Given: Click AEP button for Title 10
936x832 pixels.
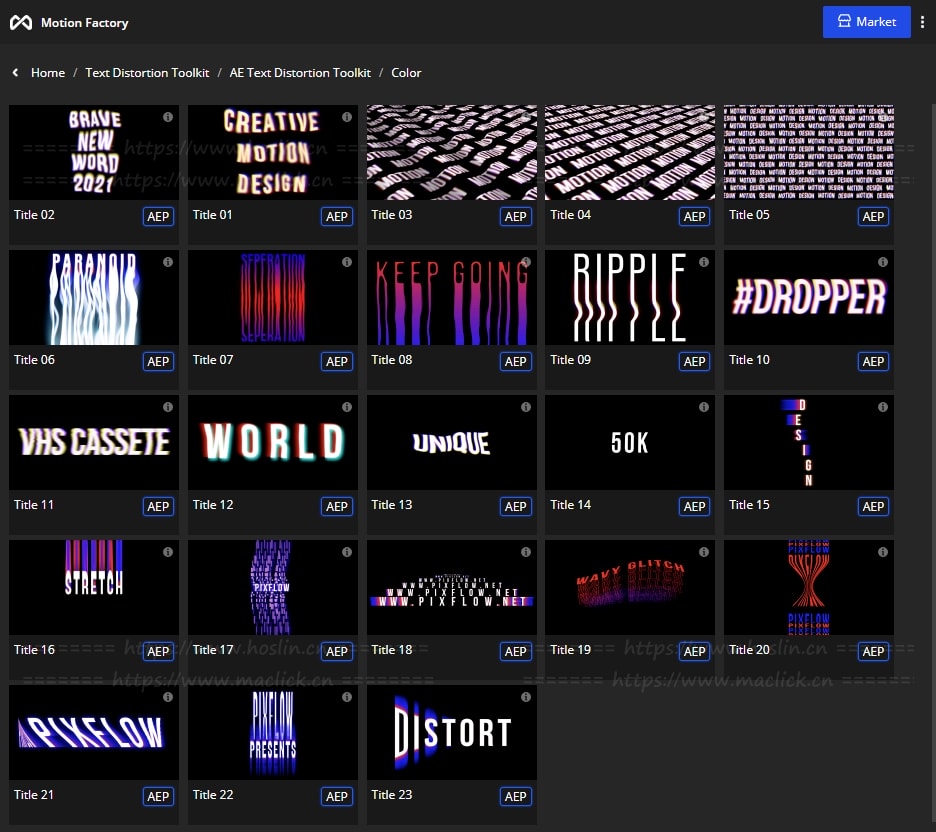Looking at the screenshot, I should pos(873,362).
